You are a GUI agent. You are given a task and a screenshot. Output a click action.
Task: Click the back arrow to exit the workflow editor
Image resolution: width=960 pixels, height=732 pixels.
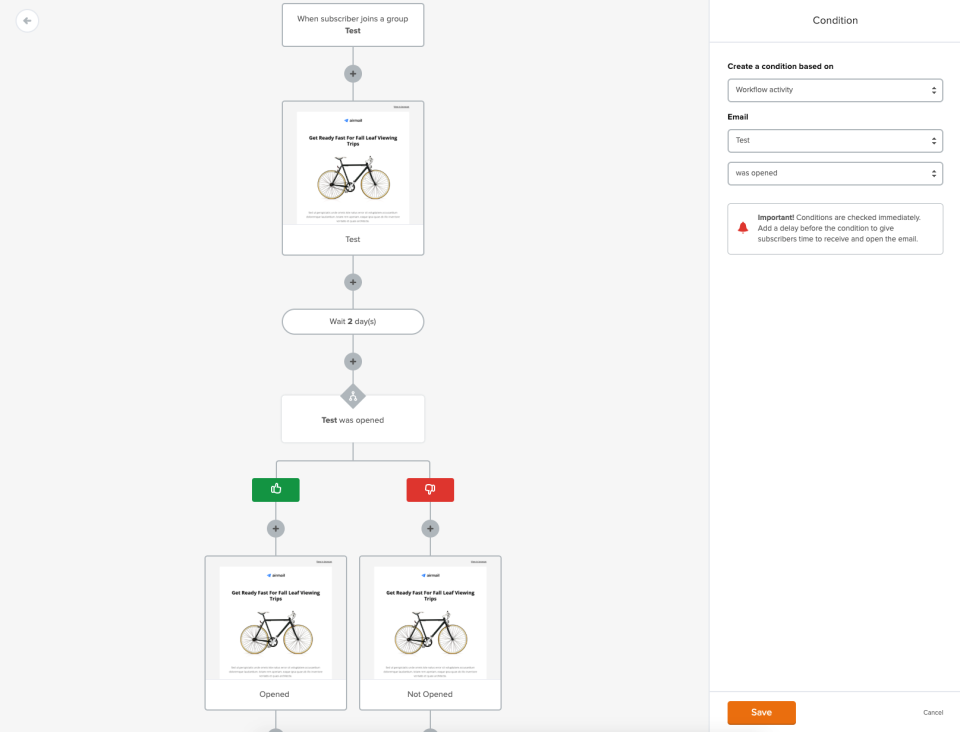[27, 20]
